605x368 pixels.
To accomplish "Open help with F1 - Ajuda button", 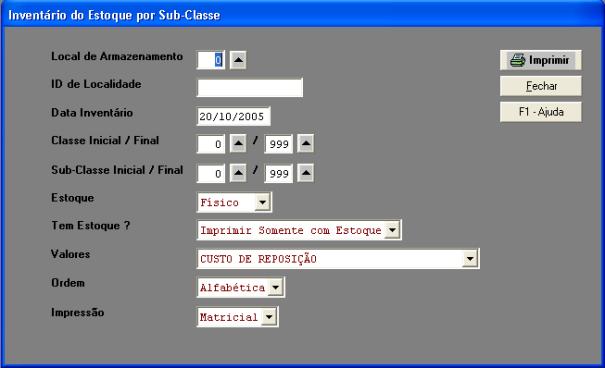I will (541, 112).
